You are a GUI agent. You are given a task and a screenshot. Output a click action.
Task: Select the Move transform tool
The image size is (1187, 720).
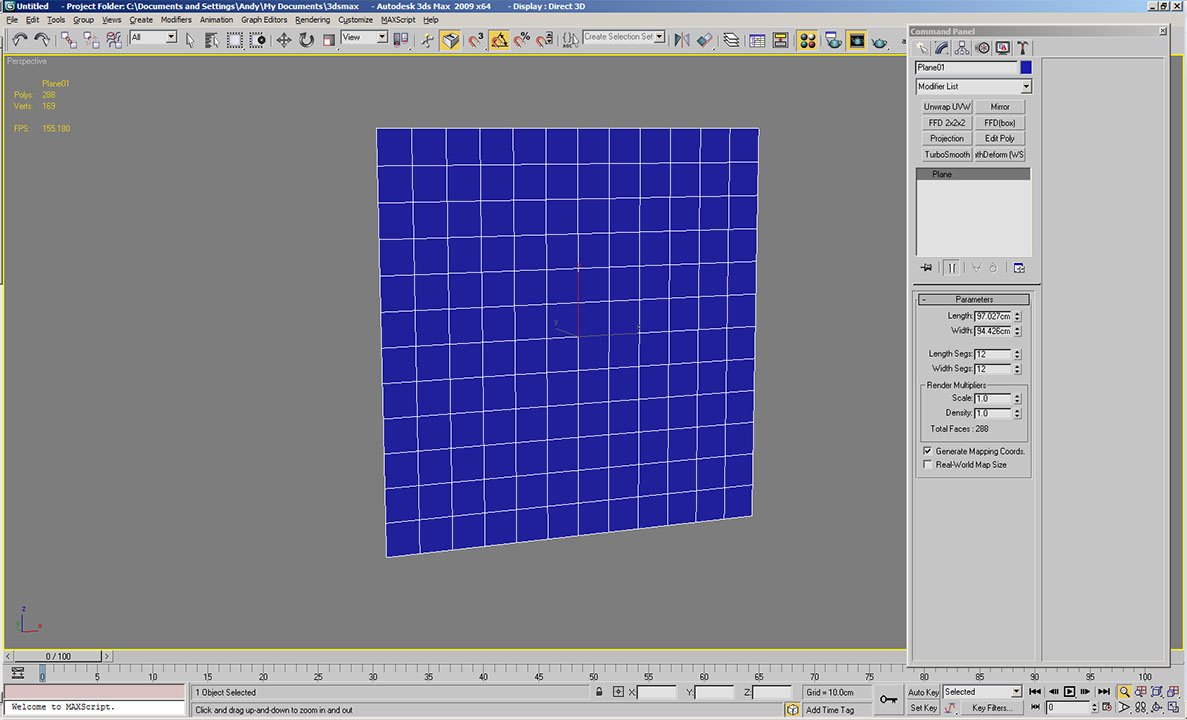(284, 40)
